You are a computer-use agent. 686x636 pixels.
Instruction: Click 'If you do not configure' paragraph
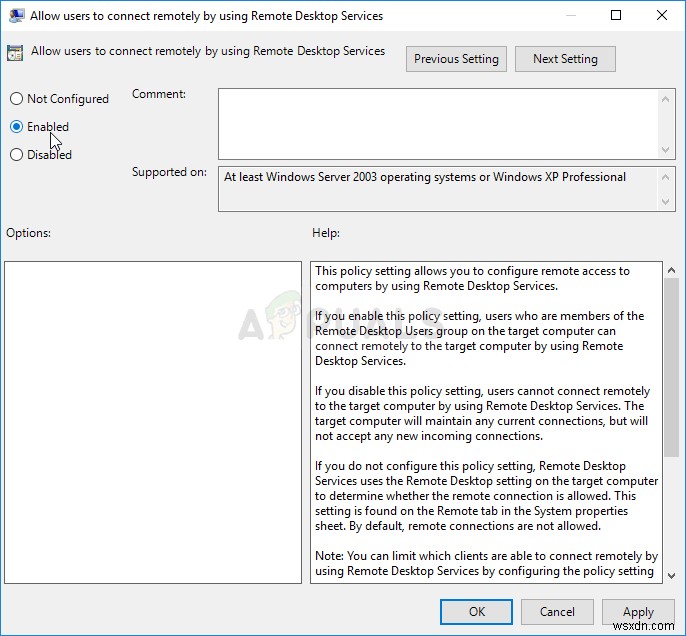pos(486,496)
